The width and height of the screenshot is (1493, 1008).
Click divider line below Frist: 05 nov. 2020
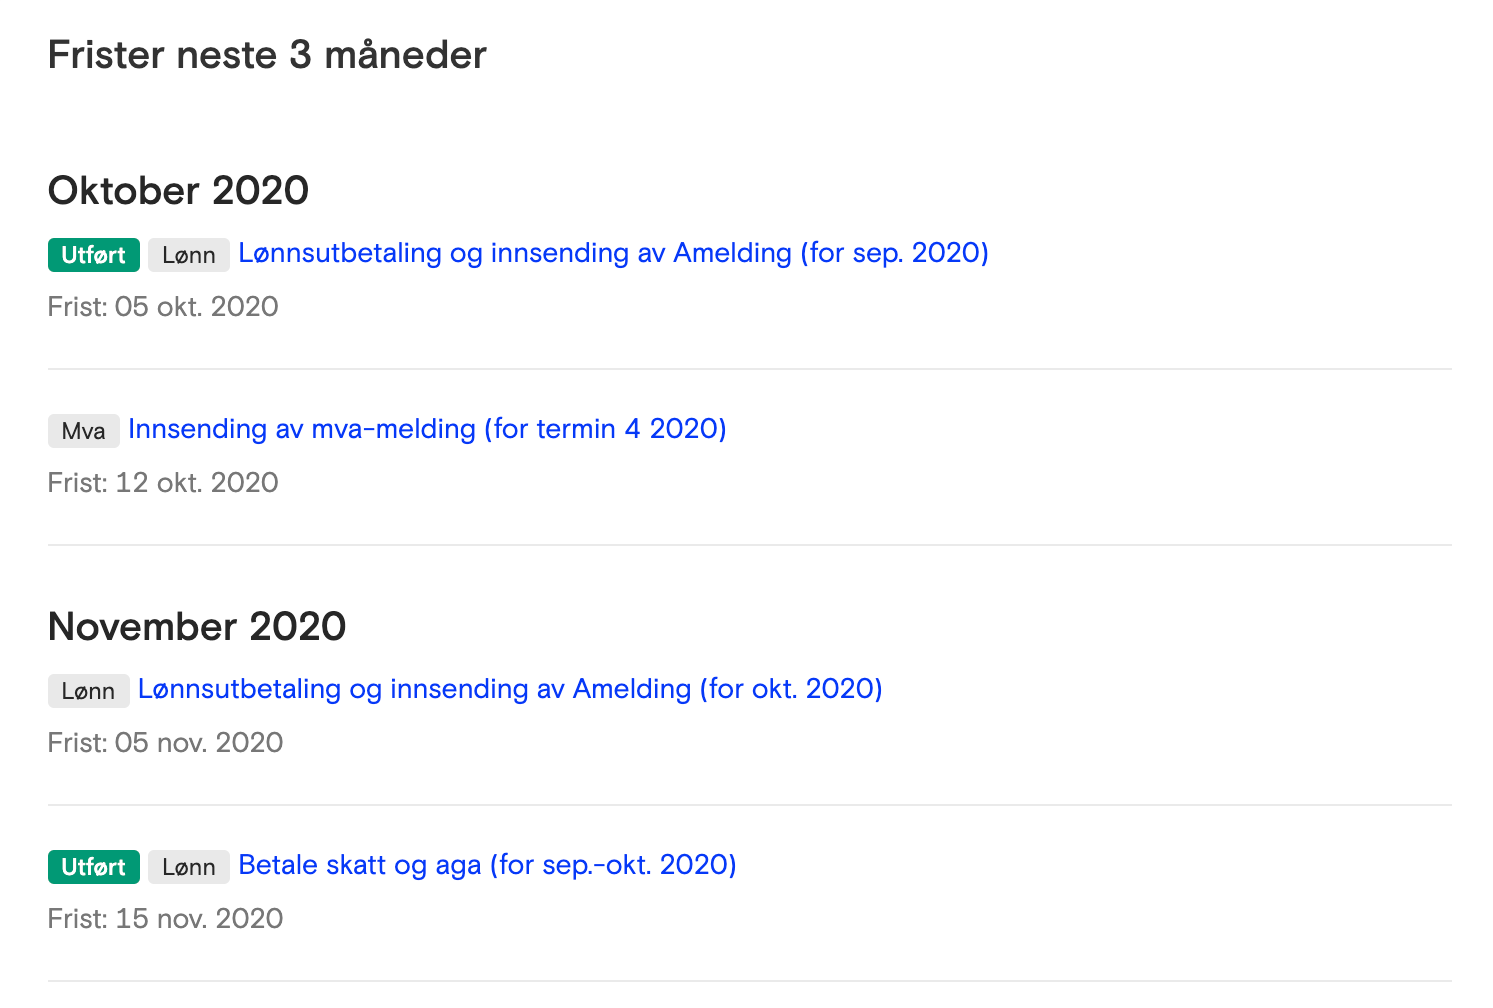point(750,805)
